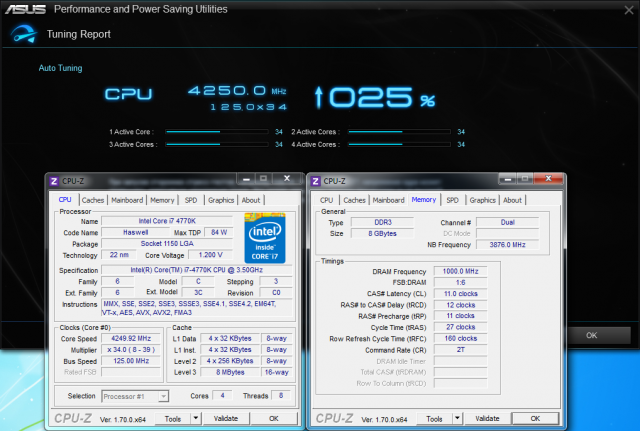Click the Core Speed 4249.92 MHz field

(x=131, y=338)
